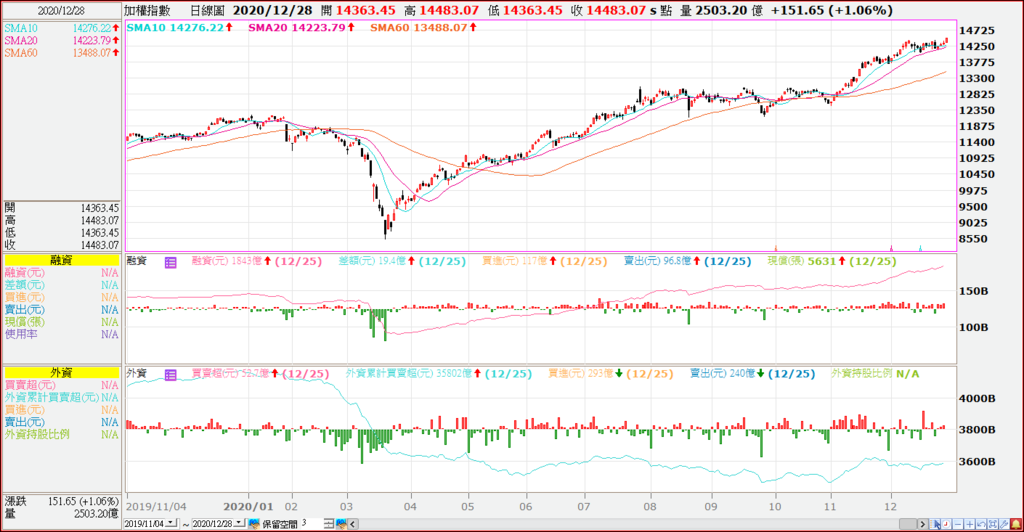
Task: Click the 外資累計買賣超(元) 35802億 legend entry
Action: tap(438, 374)
